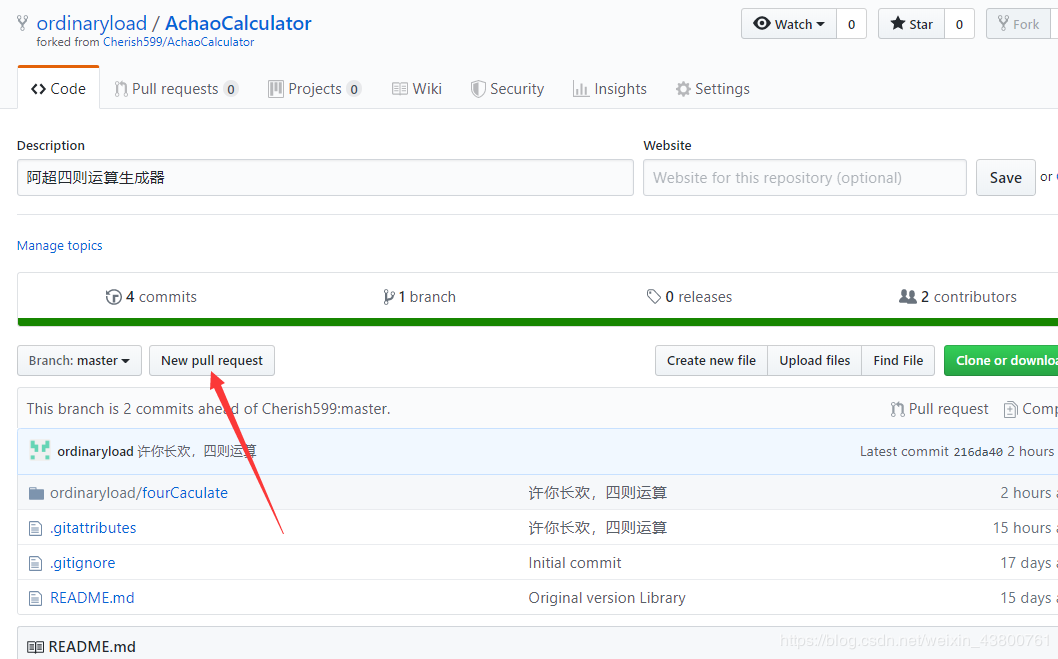Image resolution: width=1058 pixels, height=659 pixels.
Task: Click the fork icon beside ordinaryload
Action: [x=22, y=24]
